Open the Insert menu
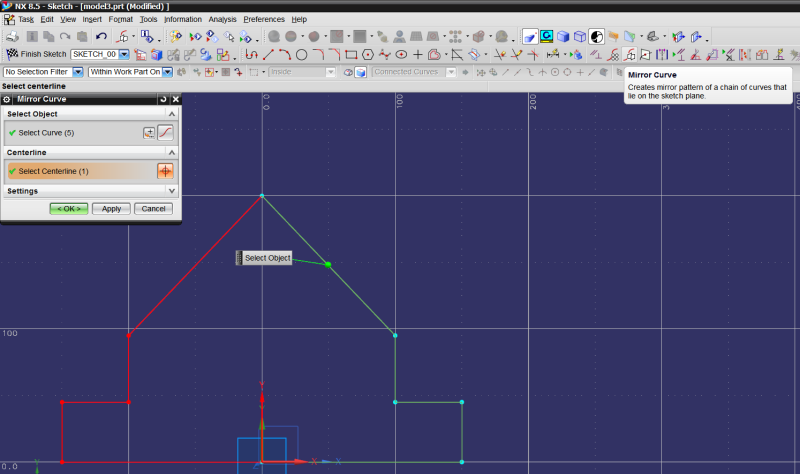800x474 pixels. pyautogui.click(x=92, y=19)
